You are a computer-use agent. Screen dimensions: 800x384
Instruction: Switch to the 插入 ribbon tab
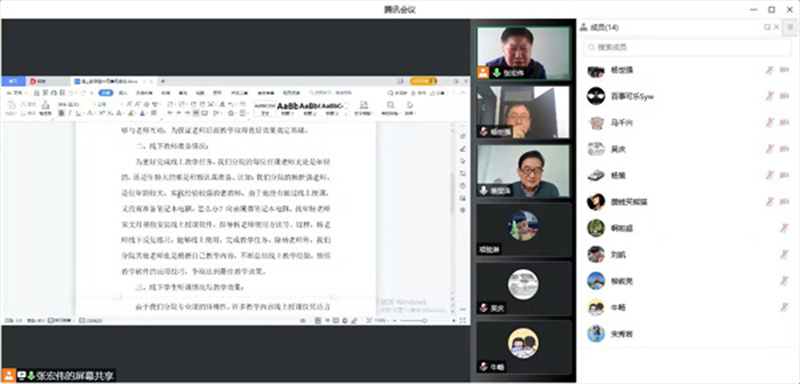click(x=122, y=93)
